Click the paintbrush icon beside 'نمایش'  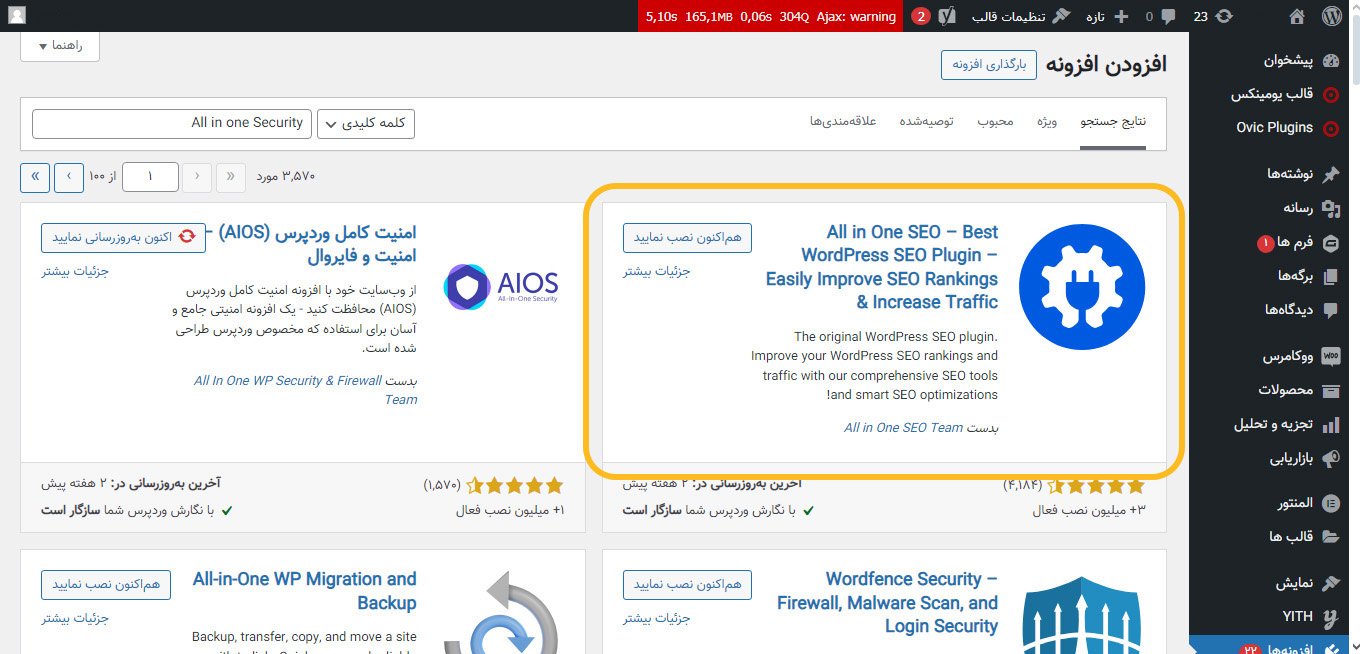[x=1331, y=583]
